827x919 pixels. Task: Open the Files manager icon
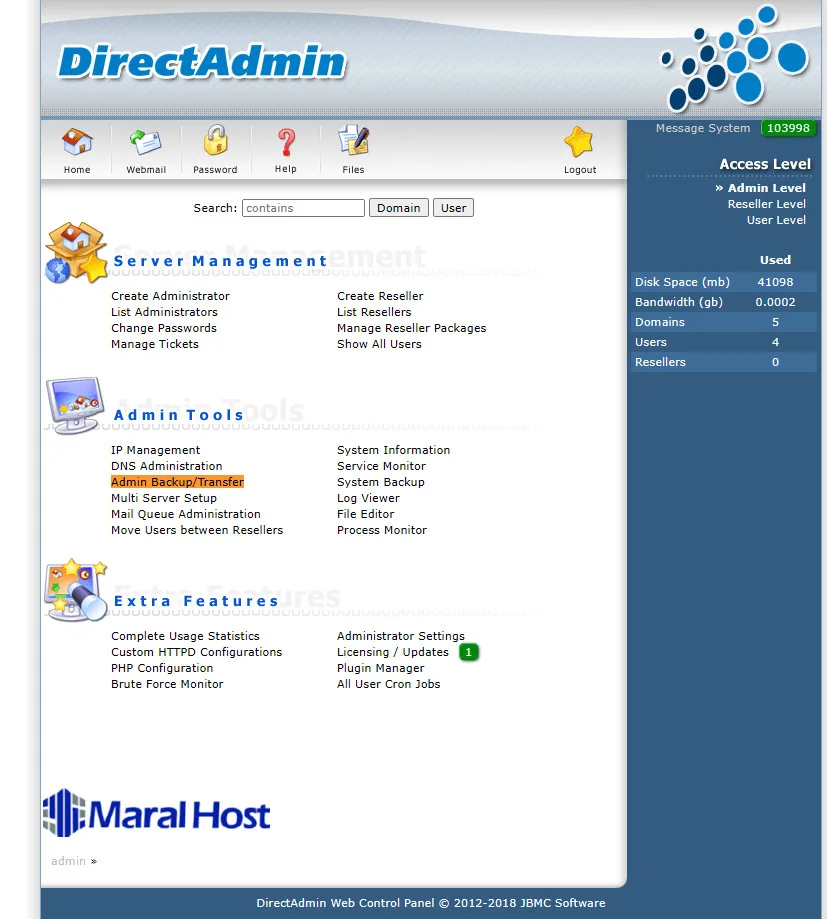pyautogui.click(x=352, y=148)
